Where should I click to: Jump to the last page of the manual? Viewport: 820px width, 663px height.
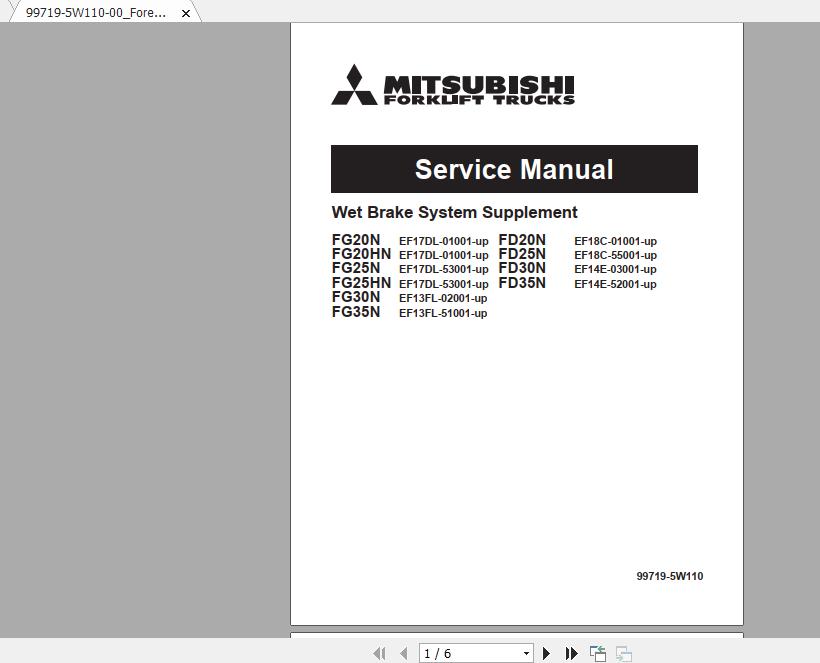coord(571,653)
